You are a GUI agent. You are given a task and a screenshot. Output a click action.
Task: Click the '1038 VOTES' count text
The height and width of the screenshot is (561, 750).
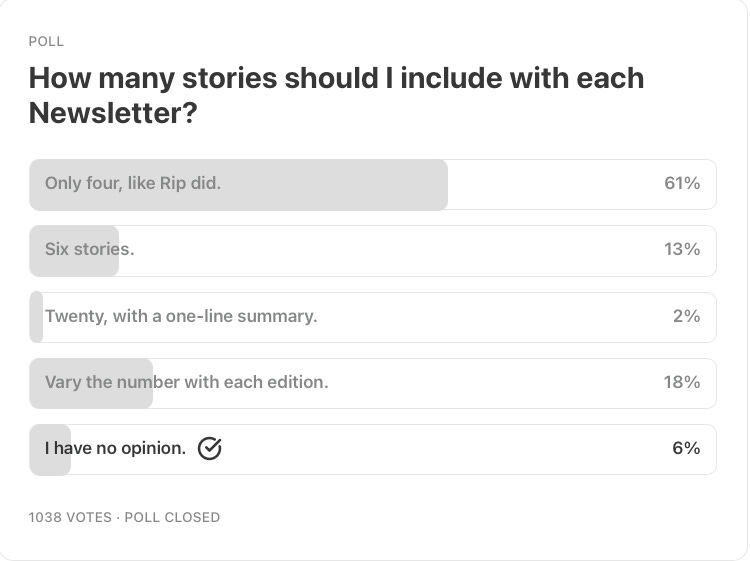(70, 517)
